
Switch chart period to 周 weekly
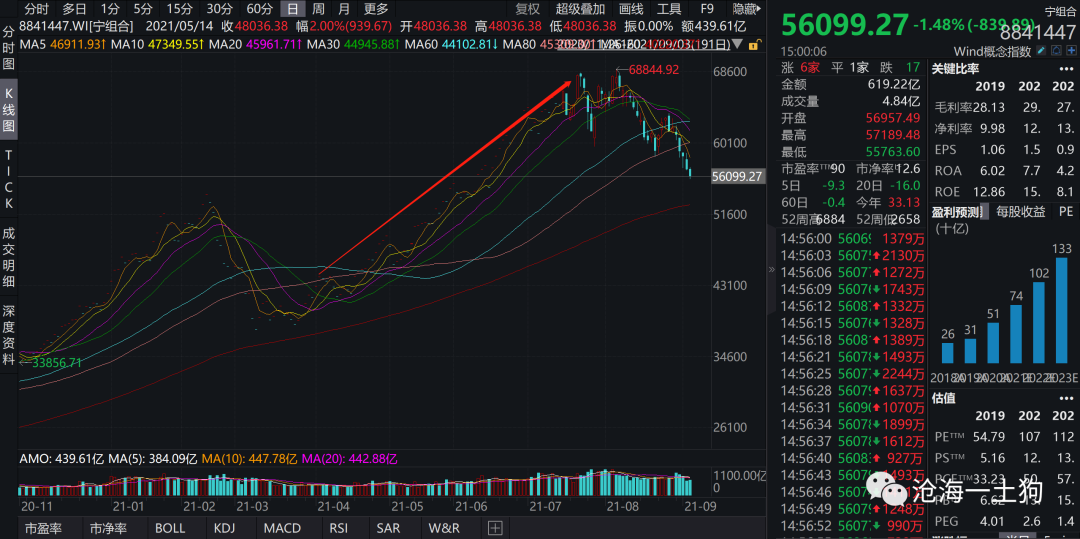318,9
